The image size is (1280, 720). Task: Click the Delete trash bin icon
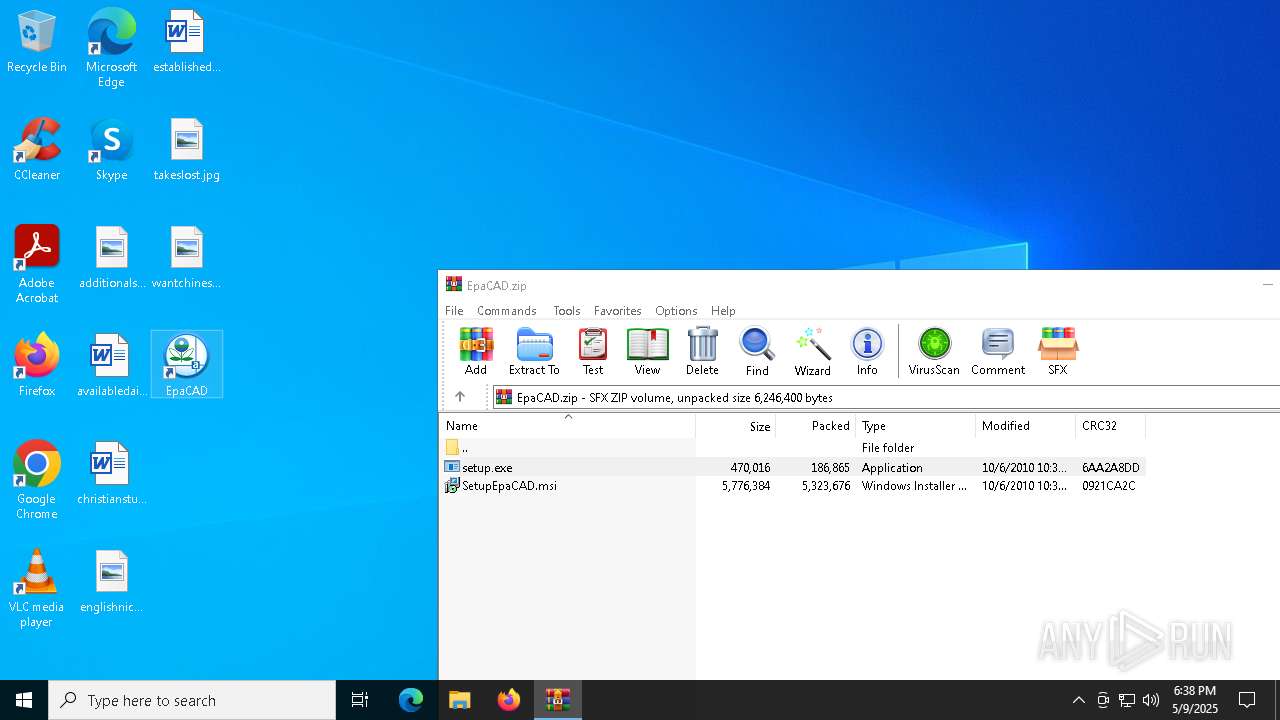(702, 351)
